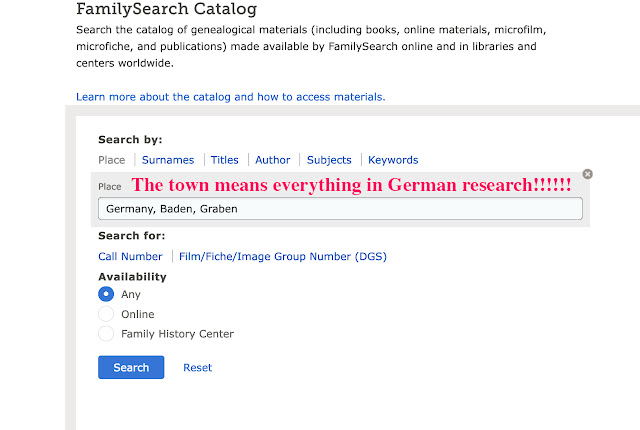Select the Any availability option
The height and width of the screenshot is (430, 640).
point(106,294)
